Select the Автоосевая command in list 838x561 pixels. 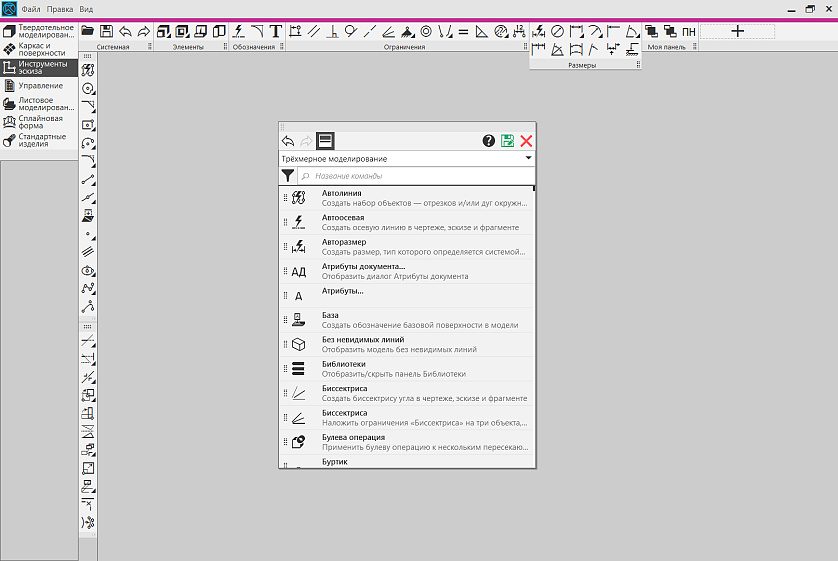click(406, 222)
